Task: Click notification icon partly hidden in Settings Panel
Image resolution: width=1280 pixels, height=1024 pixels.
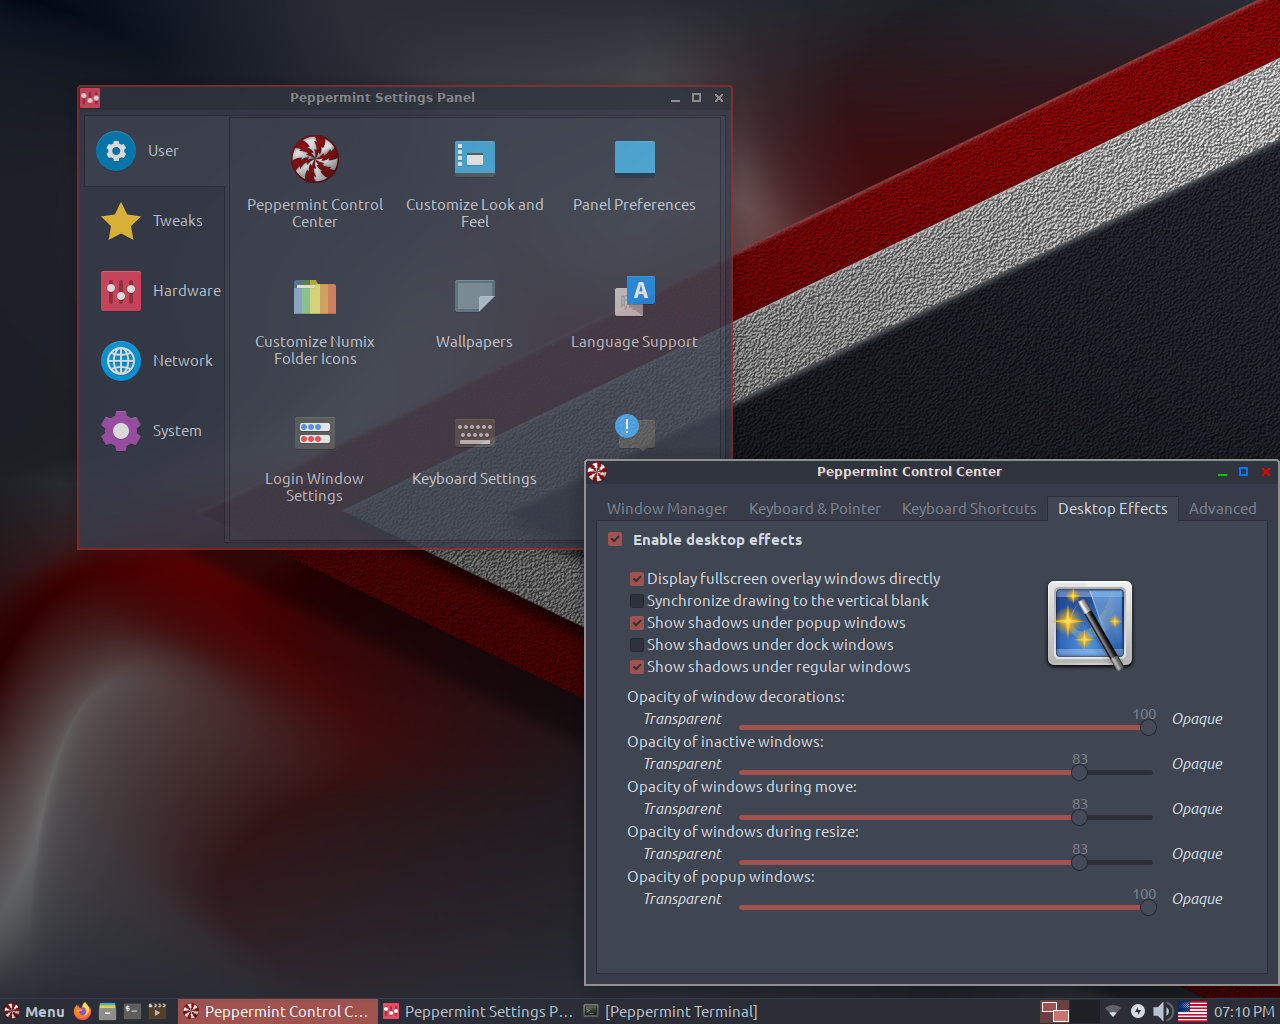Action: click(634, 433)
